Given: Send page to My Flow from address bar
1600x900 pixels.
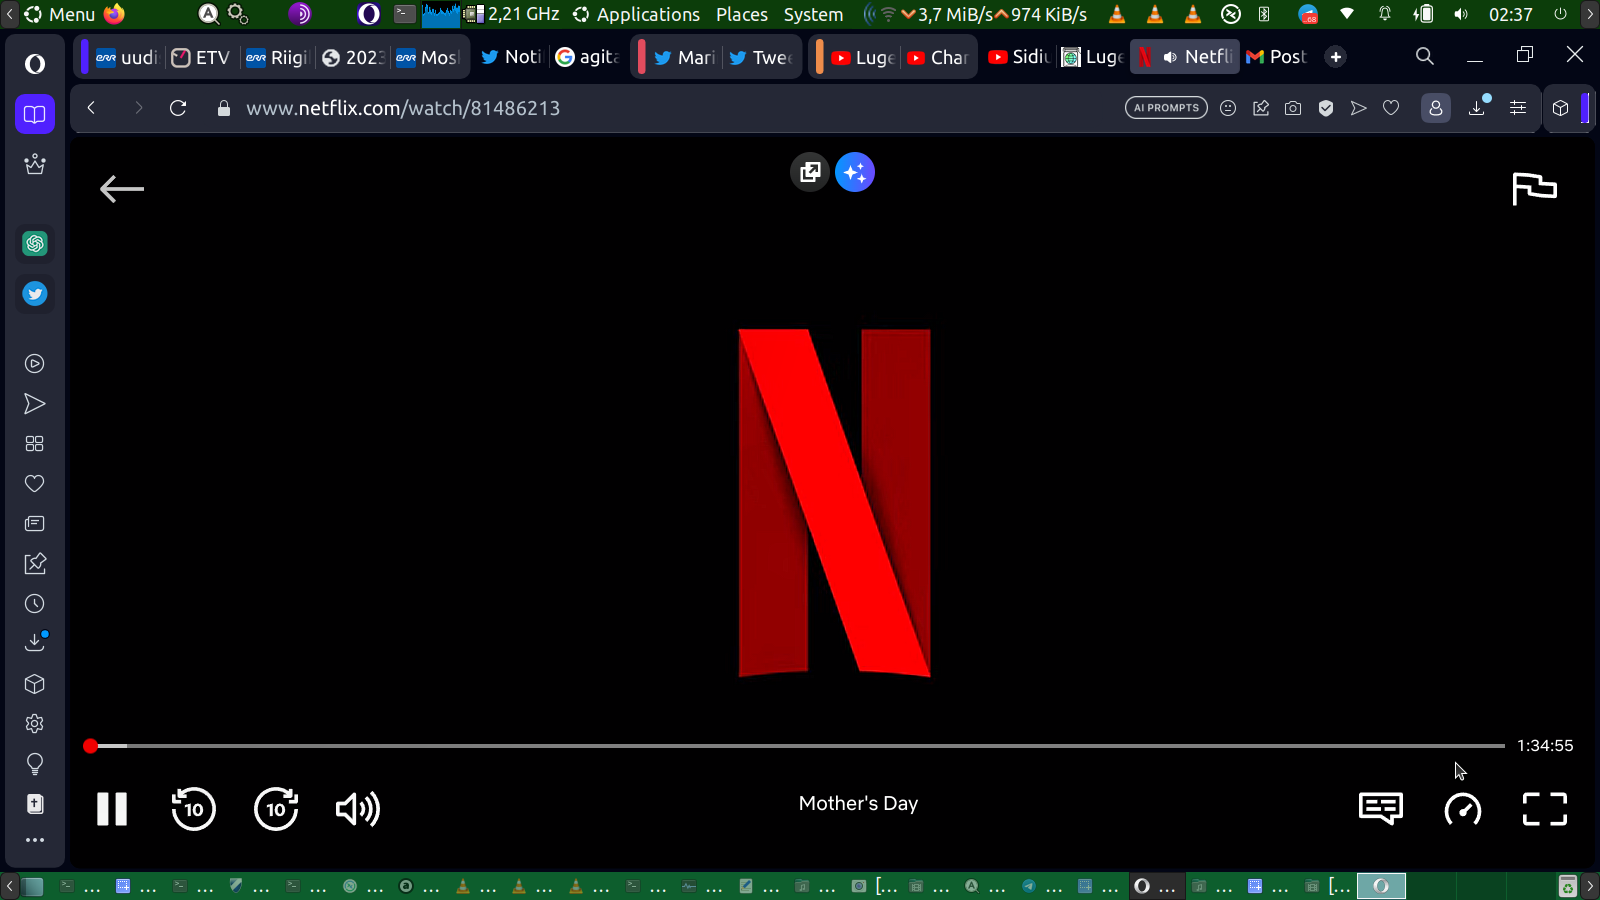Looking at the screenshot, I should point(1358,108).
